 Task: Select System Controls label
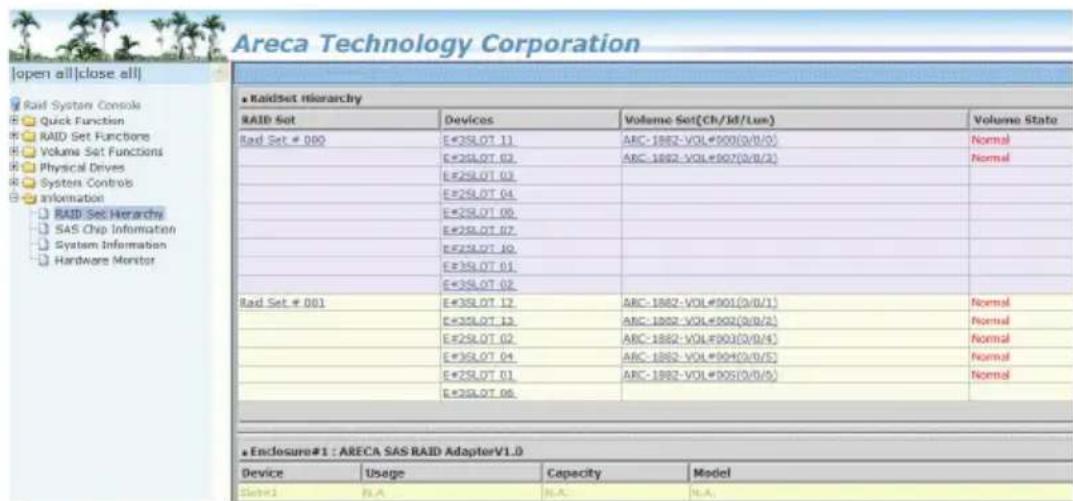pyautogui.click(x=86, y=183)
